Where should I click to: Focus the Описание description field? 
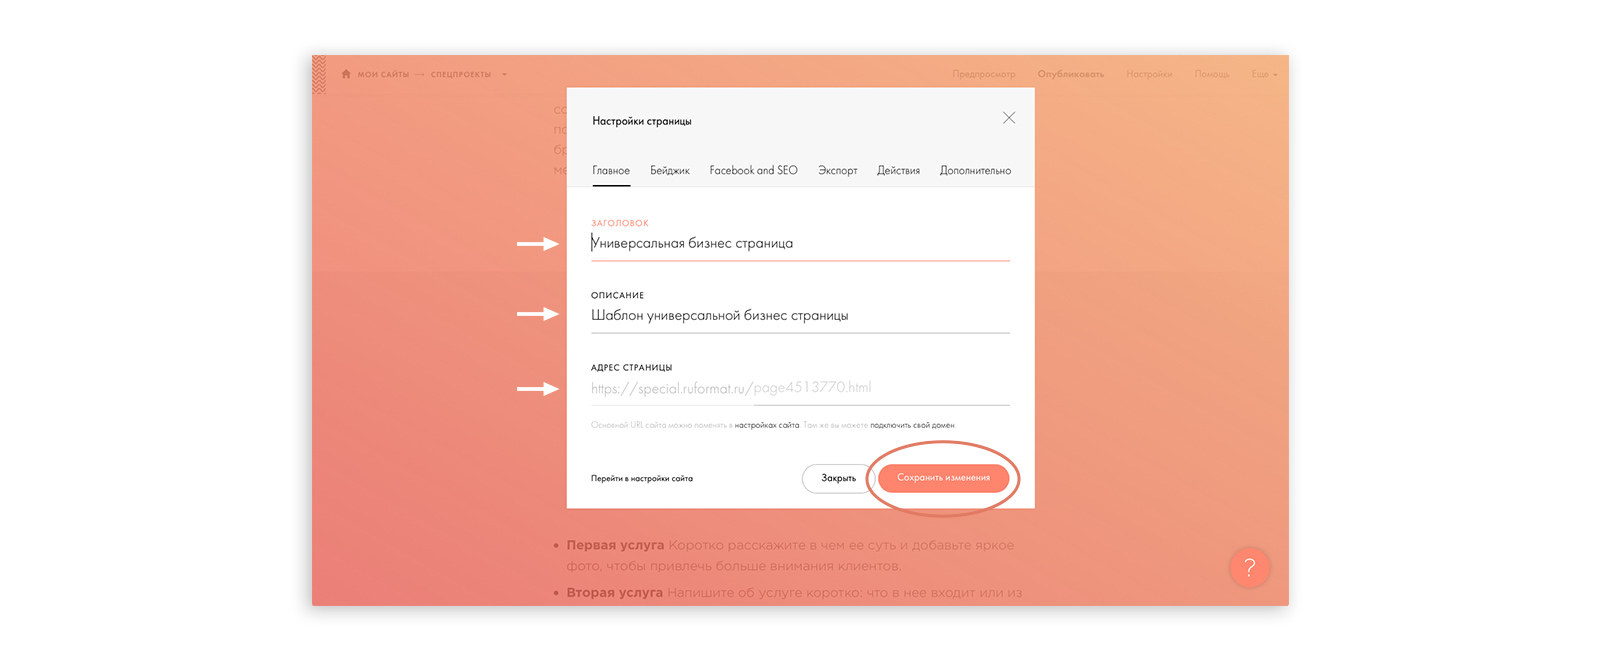pyautogui.click(x=800, y=315)
